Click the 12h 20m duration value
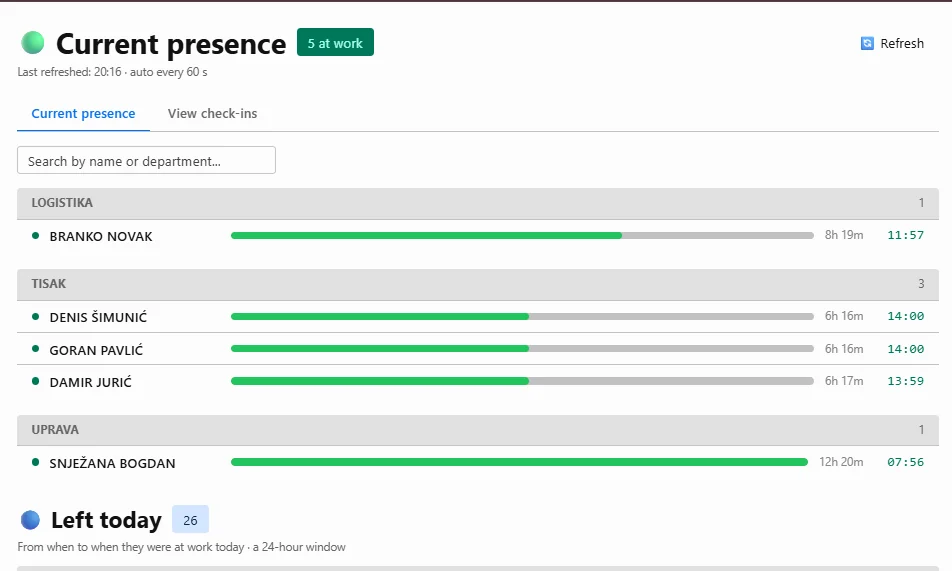This screenshot has width=952, height=571. (x=841, y=462)
